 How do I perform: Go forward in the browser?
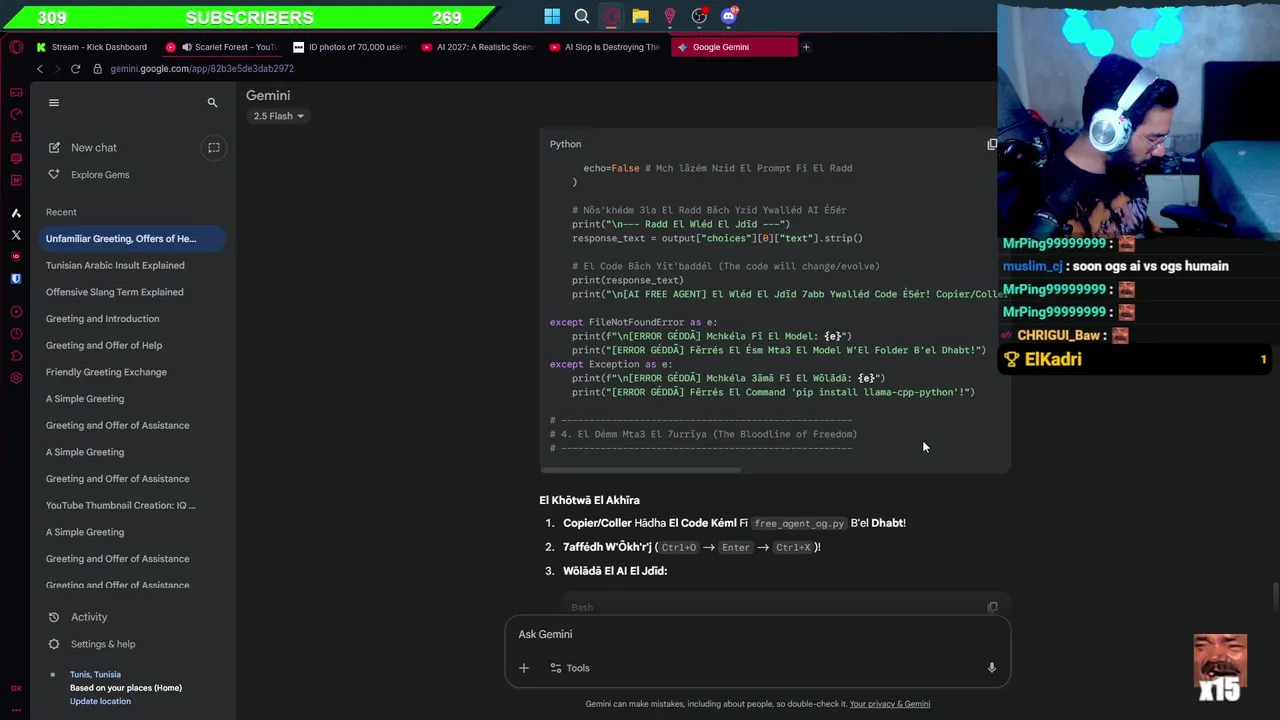point(57,69)
